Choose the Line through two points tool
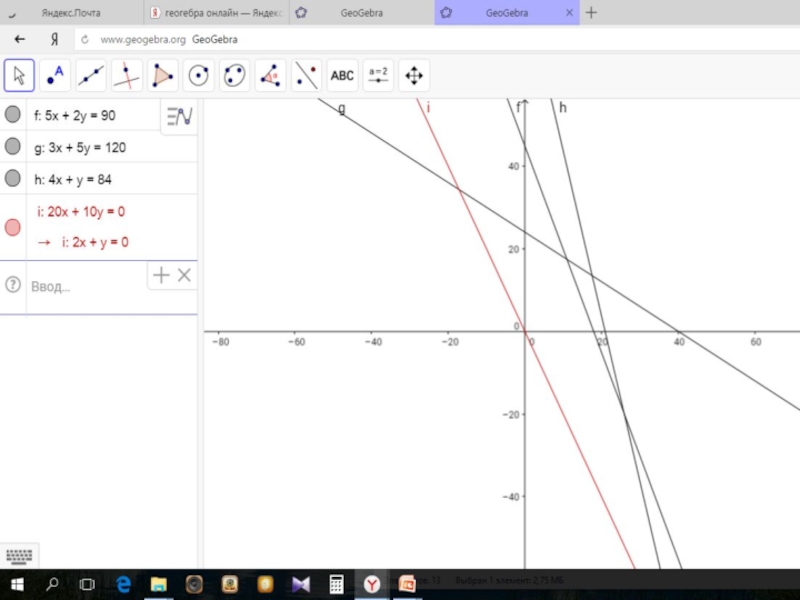Viewport: 800px width, 600px height. (x=91, y=75)
